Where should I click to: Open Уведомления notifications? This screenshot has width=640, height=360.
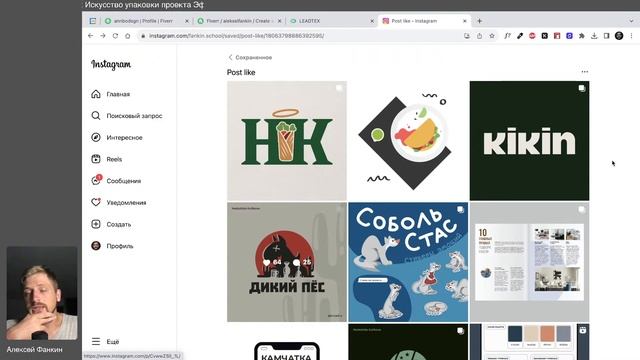coord(118,202)
